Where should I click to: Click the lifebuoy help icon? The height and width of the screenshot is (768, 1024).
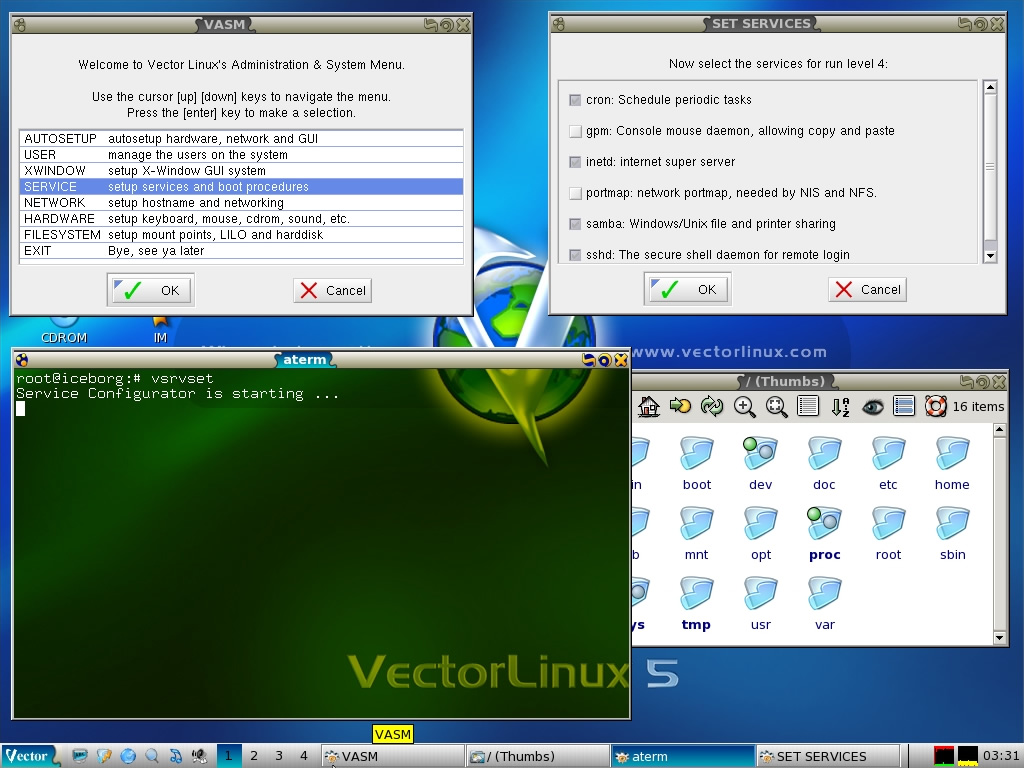tap(935, 406)
